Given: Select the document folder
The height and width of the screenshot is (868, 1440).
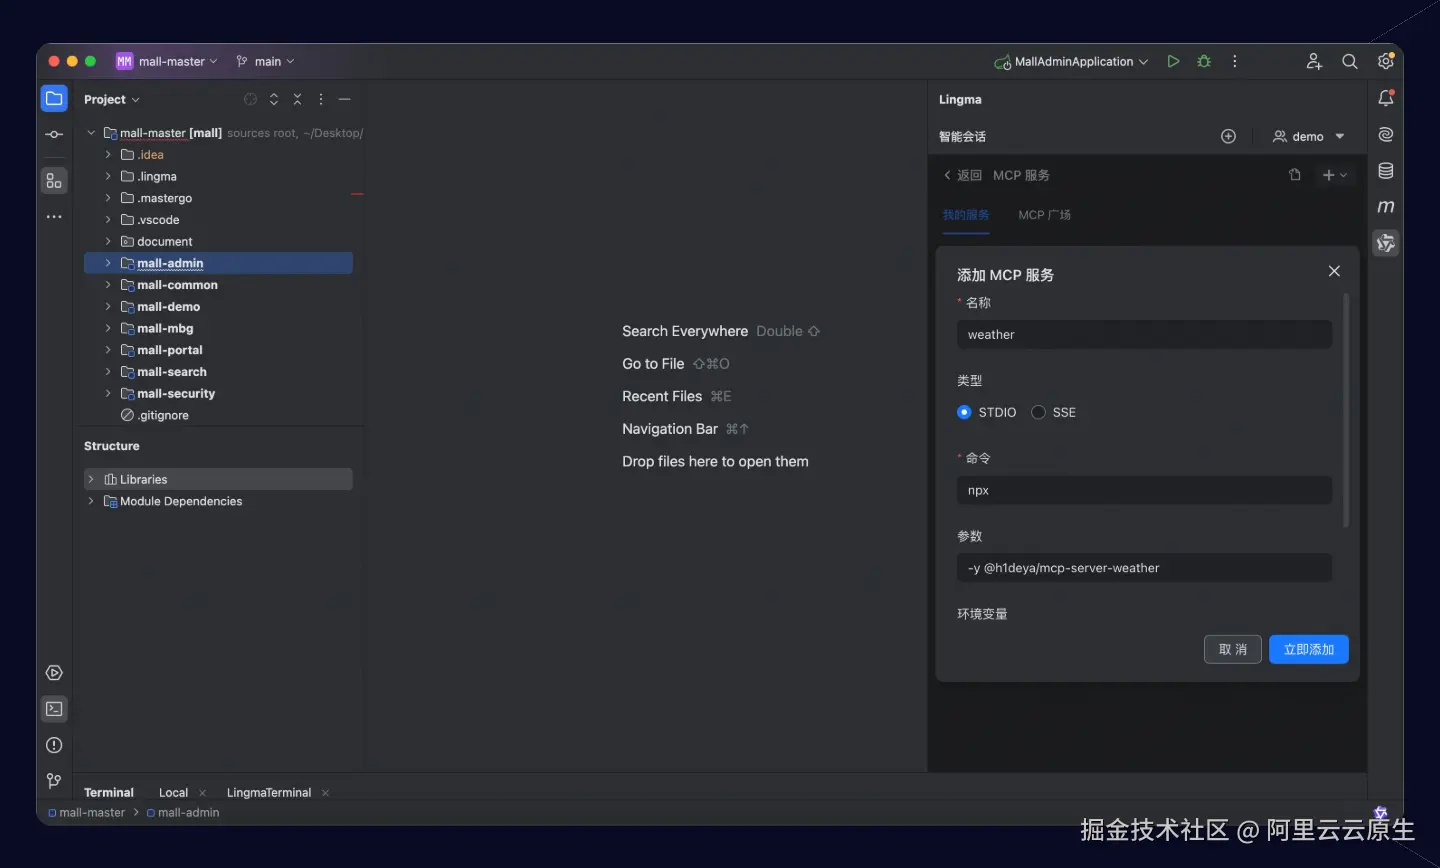Looking at the screenshot, I should [165, 241].
